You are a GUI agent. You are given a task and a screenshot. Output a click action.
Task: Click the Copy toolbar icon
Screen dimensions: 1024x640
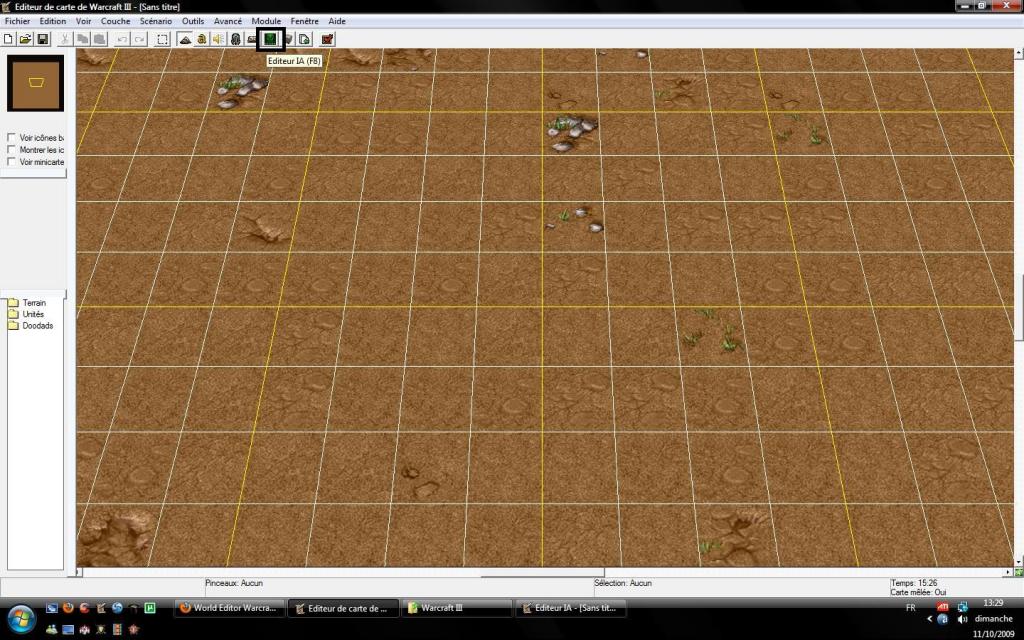tap(82, 39)
